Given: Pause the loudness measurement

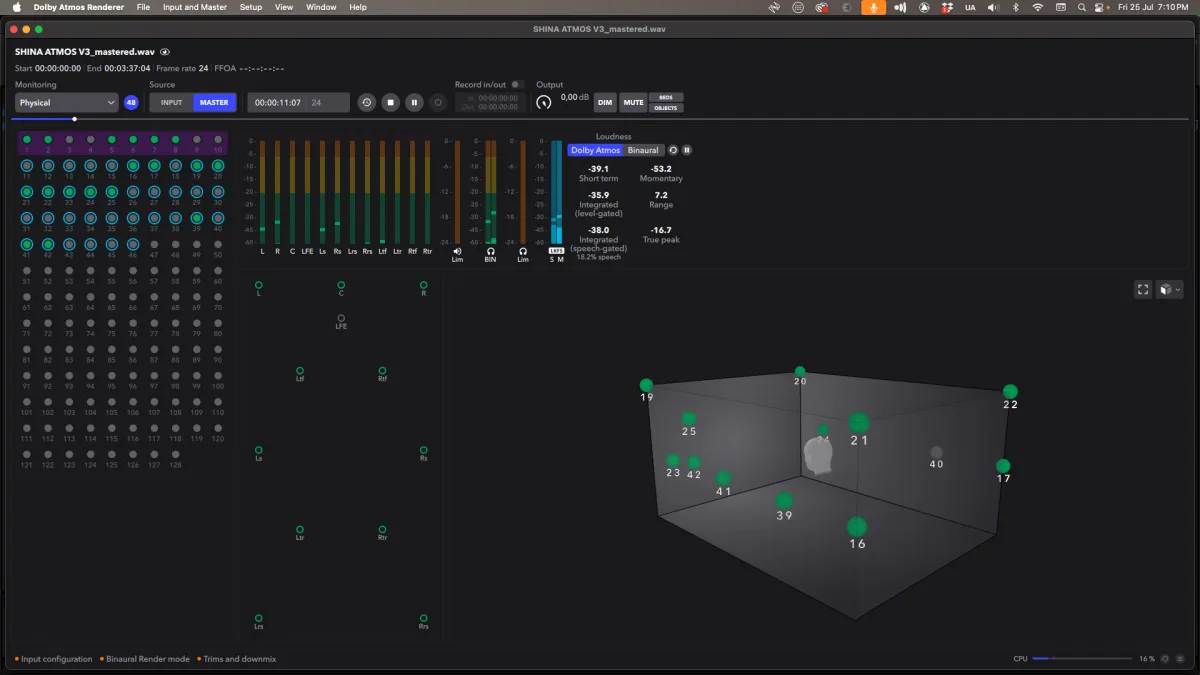Looking at the screenshot, I should [687, 150].
